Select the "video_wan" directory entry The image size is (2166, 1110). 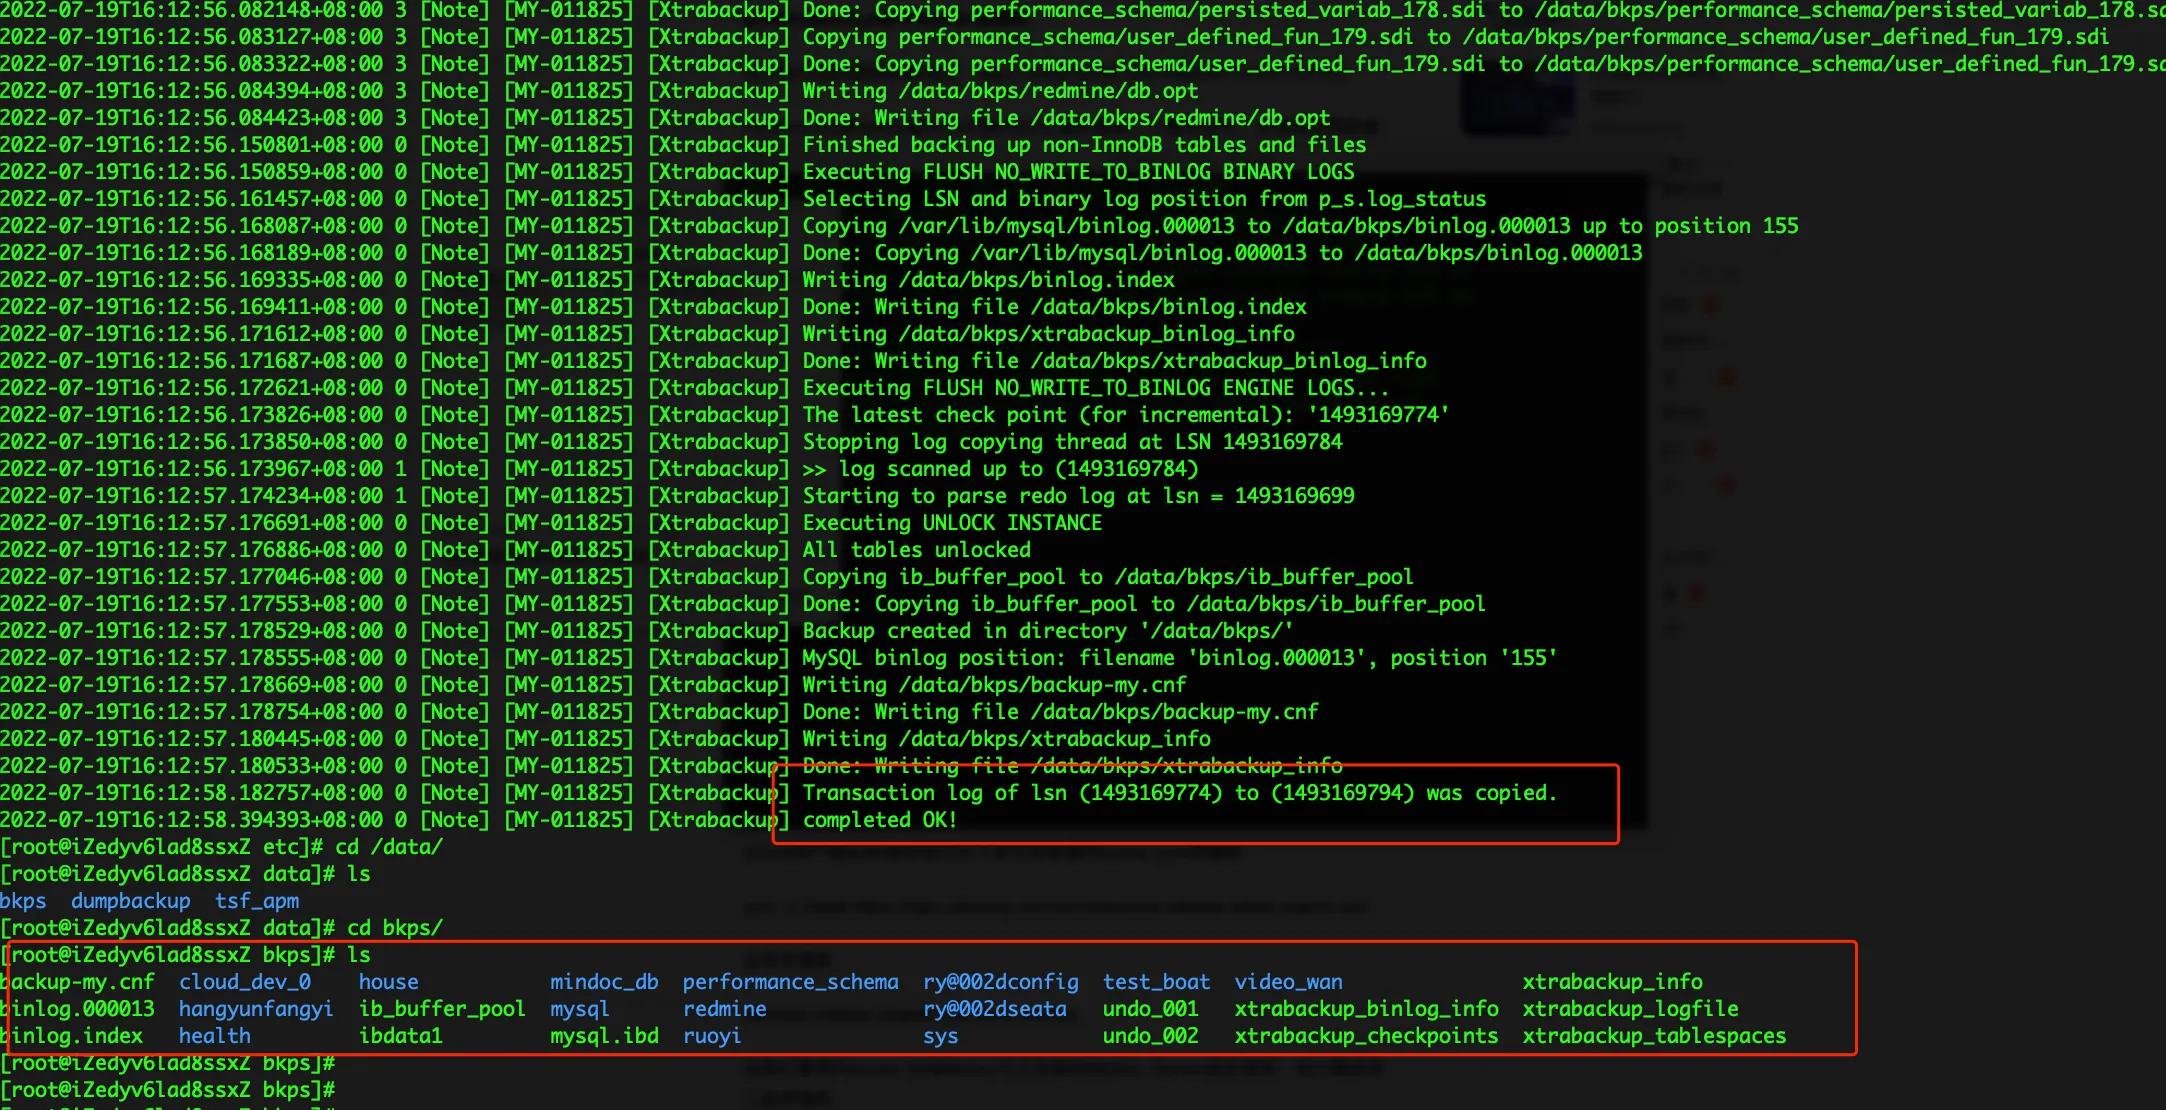click(x=1289, y=981)
